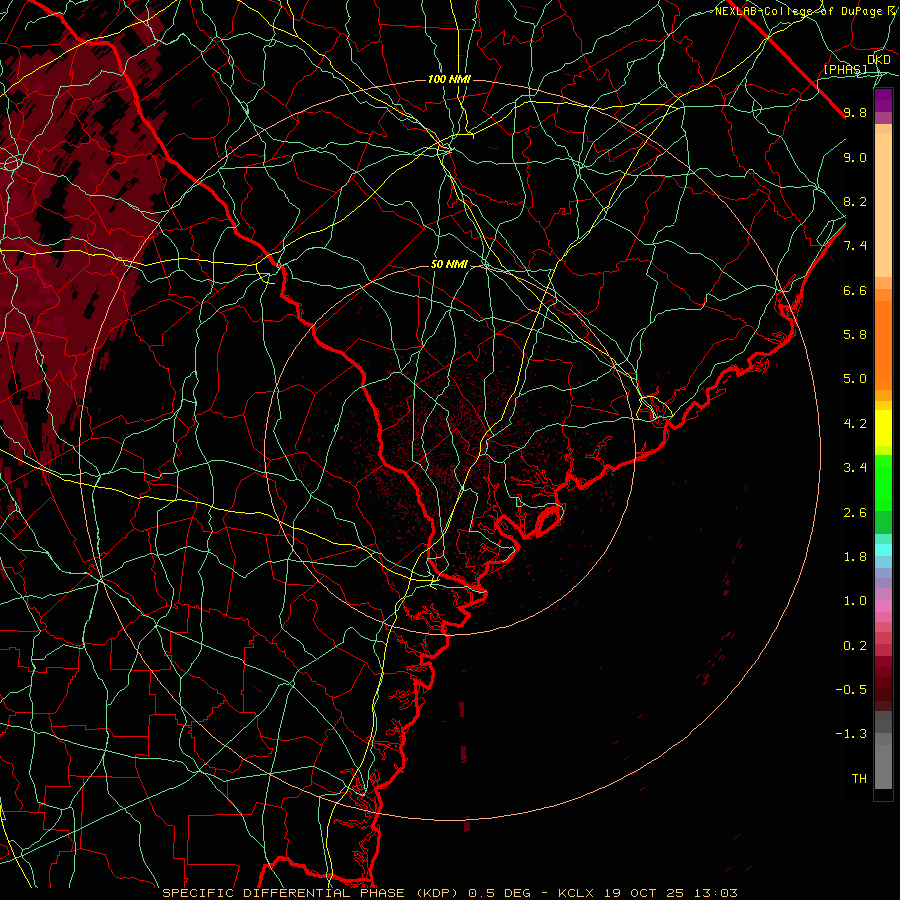Click the -0.5 value on the color scale
Image resolution: width=900 pixels, height=900 pixels.
(851, 690)
